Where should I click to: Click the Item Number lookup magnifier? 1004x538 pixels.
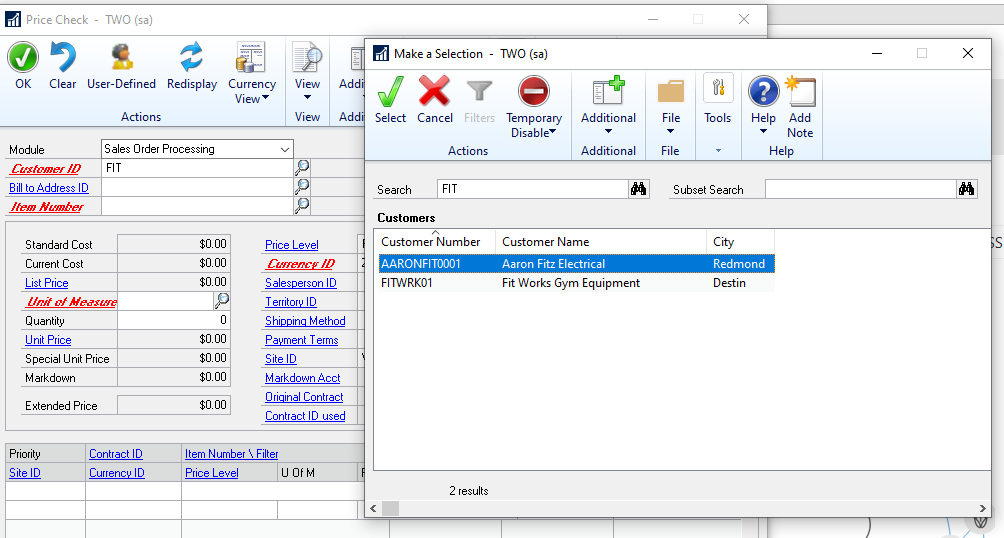(302, 206)
